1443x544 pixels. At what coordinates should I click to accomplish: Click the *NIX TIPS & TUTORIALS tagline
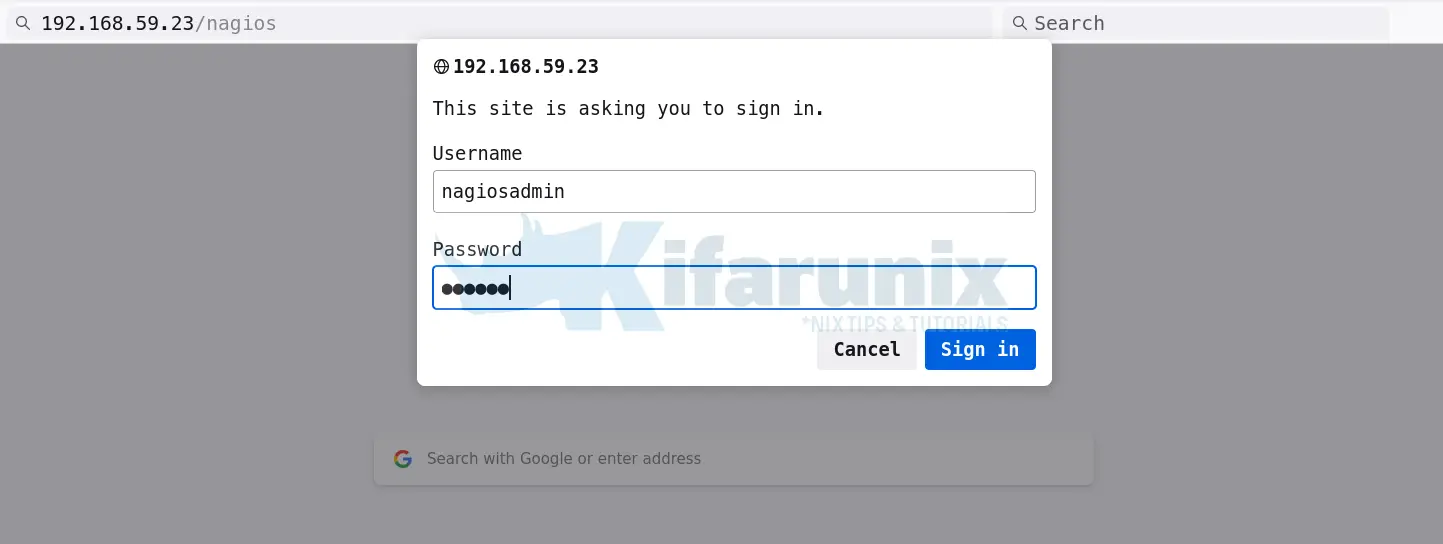(905, 322)
